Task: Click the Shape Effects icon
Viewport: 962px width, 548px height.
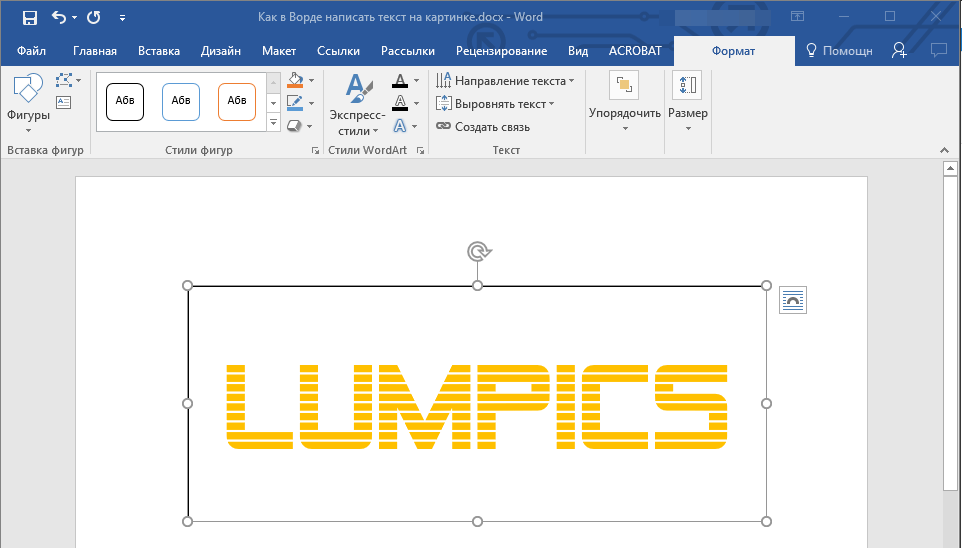Action: point(294,126)
